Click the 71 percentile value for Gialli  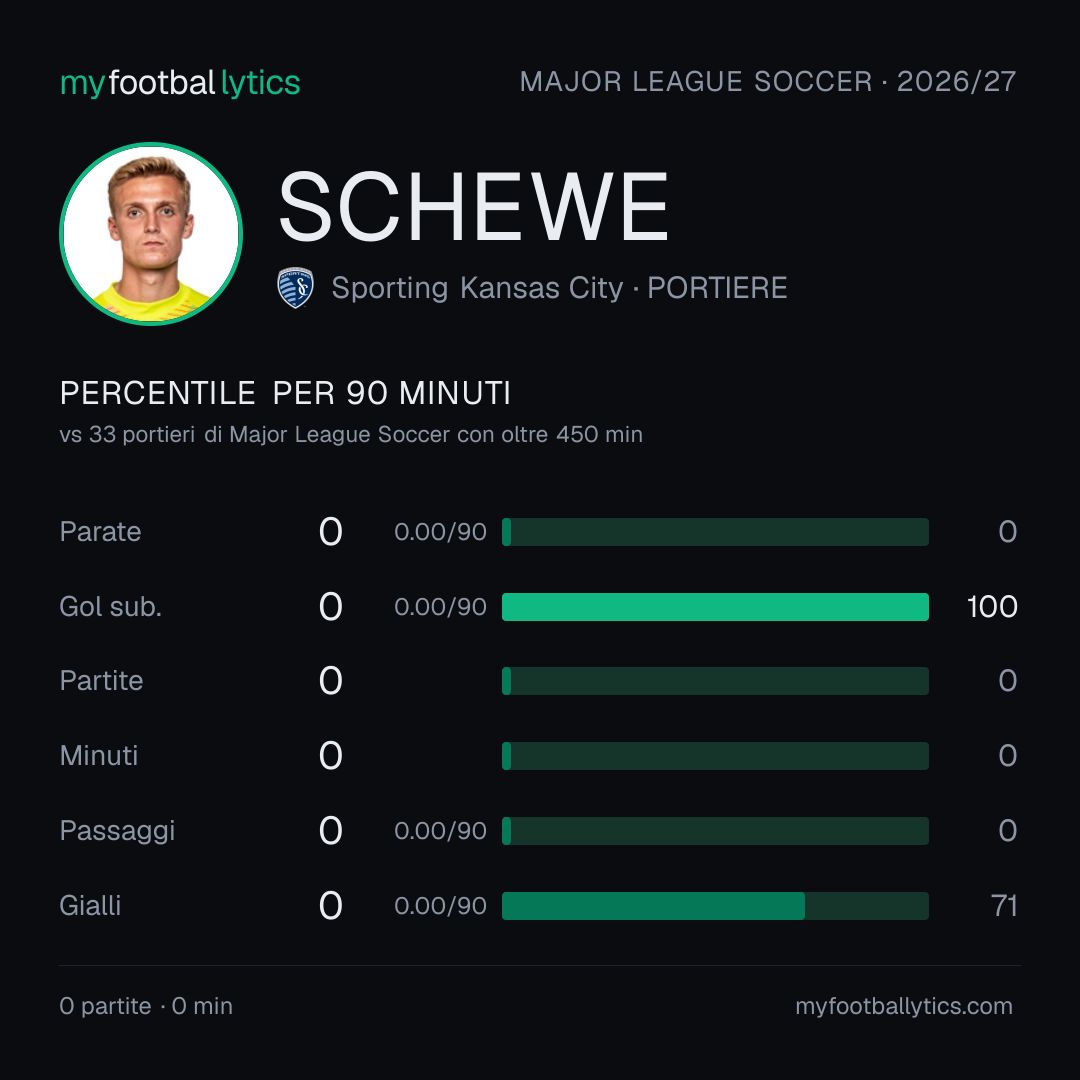[1004, 906]
